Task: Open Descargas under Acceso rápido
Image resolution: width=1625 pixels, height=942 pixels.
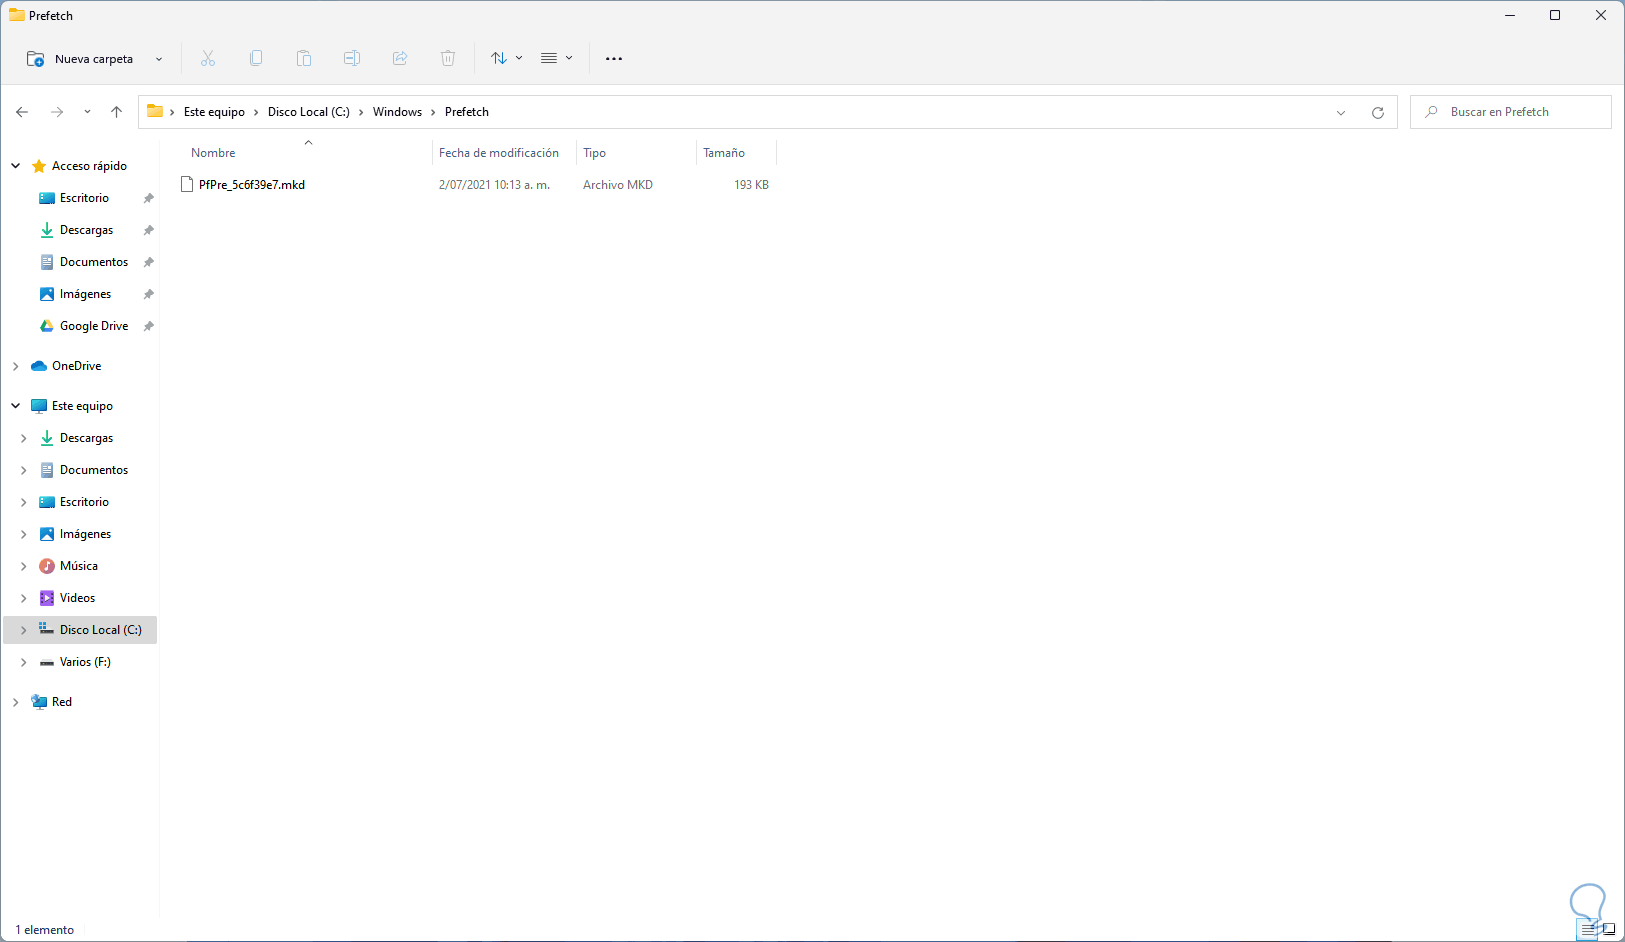Action: [86, 230]
